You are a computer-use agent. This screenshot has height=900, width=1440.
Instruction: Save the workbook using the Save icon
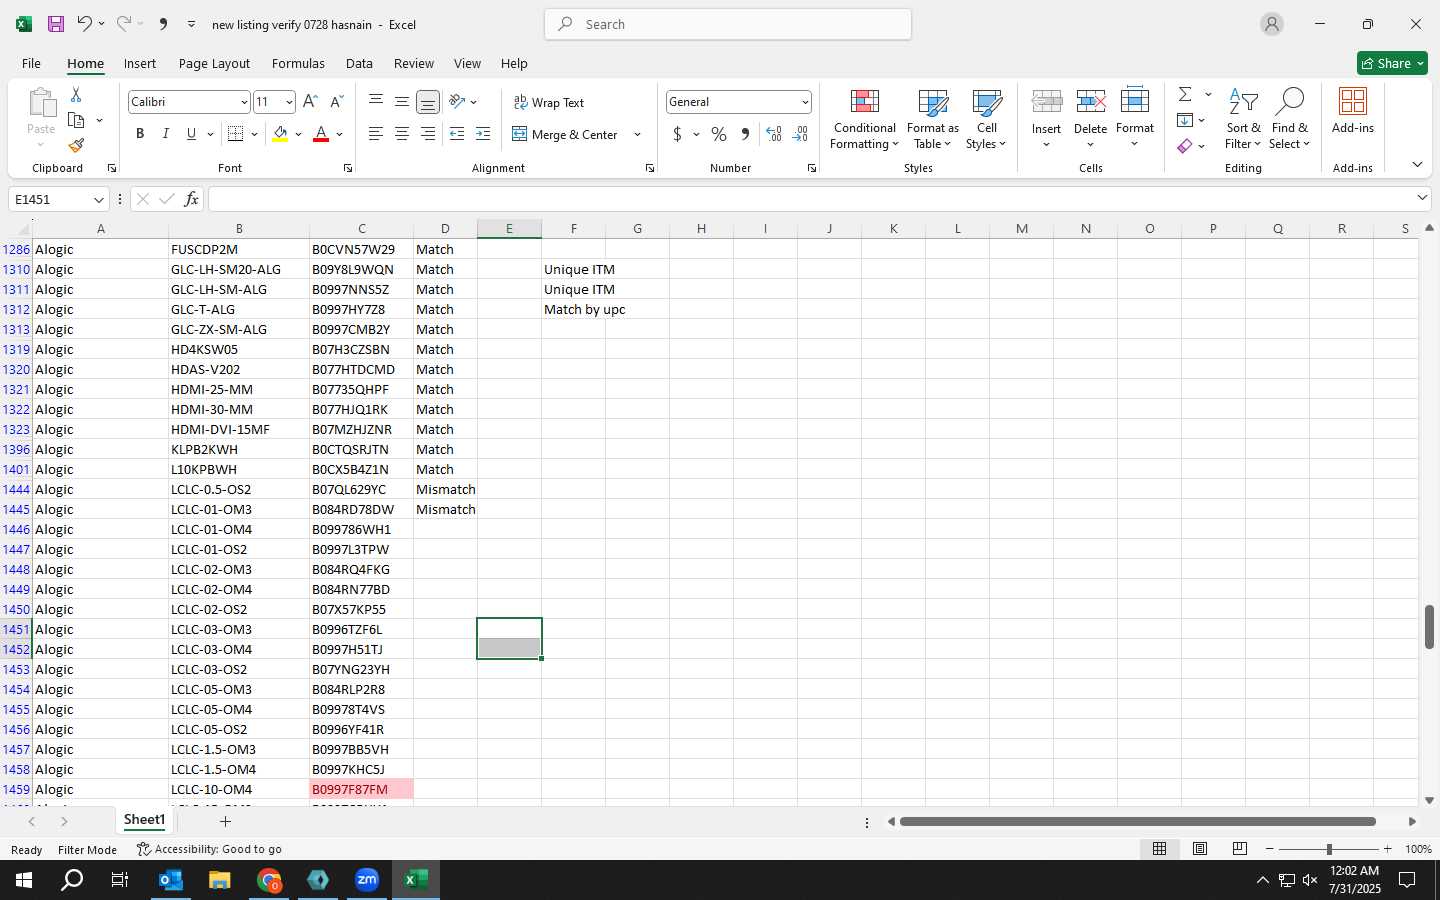click(56, 24)
